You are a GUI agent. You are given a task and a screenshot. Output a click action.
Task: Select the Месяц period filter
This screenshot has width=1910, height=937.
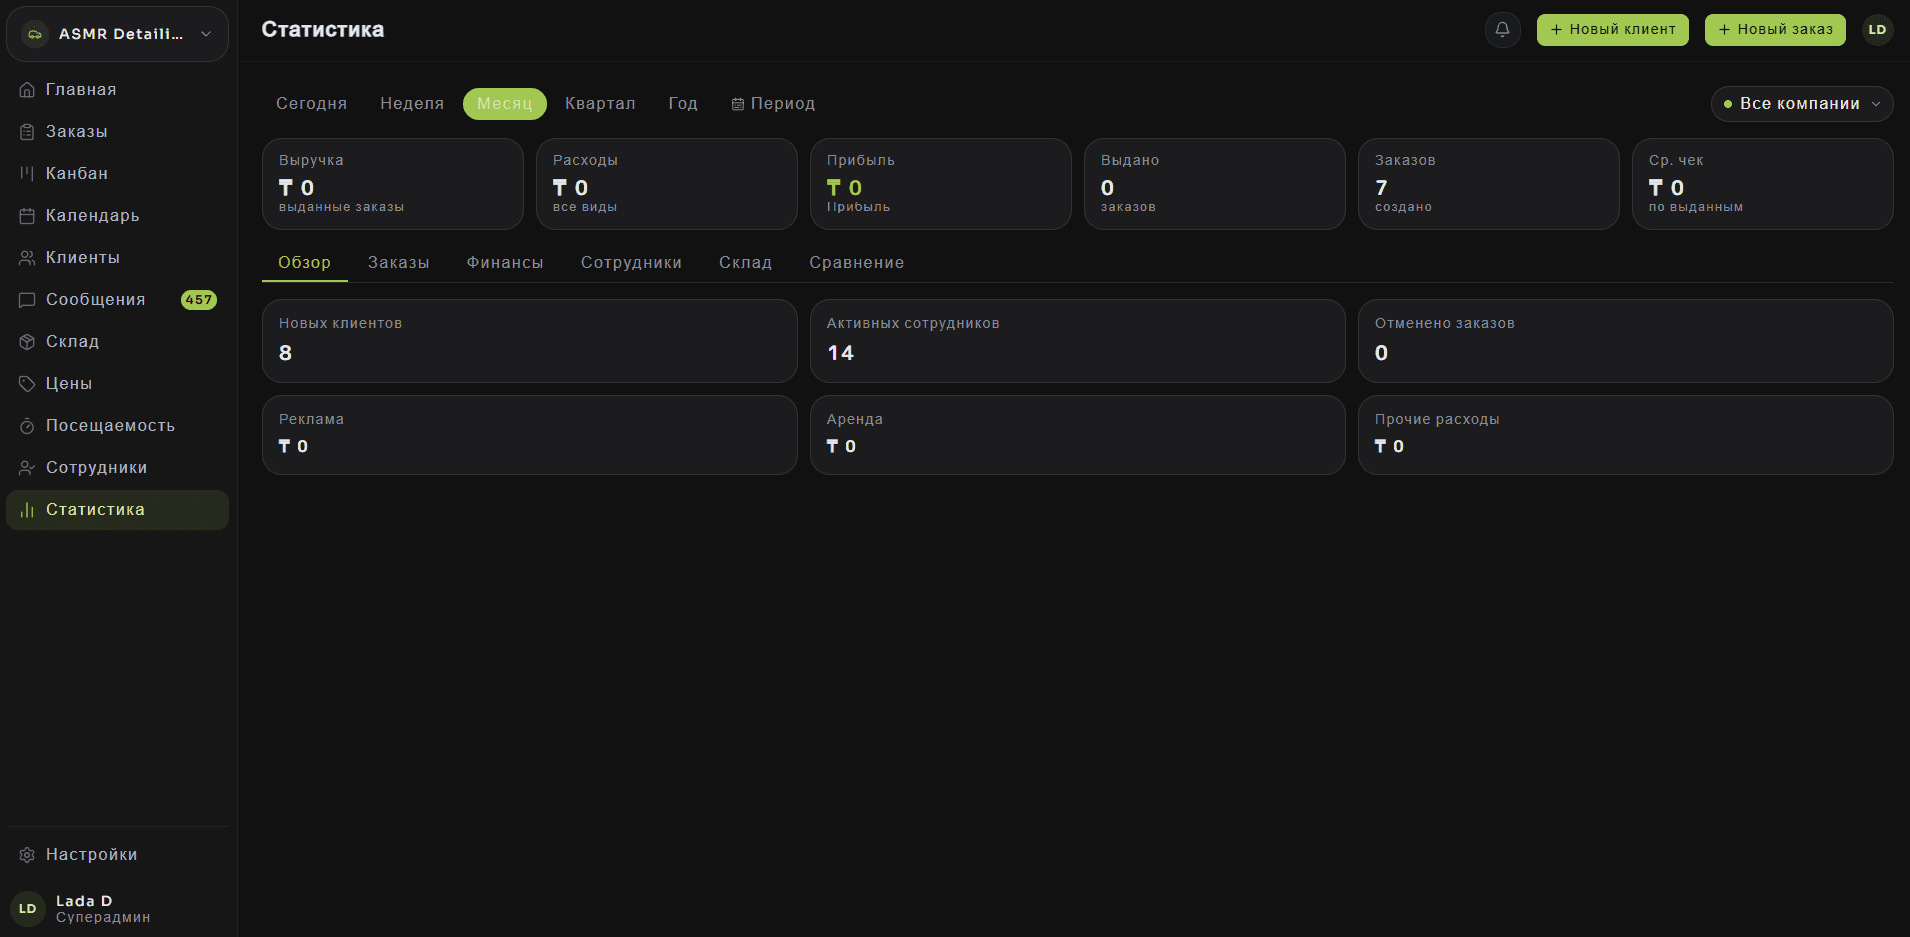[505, 104]
